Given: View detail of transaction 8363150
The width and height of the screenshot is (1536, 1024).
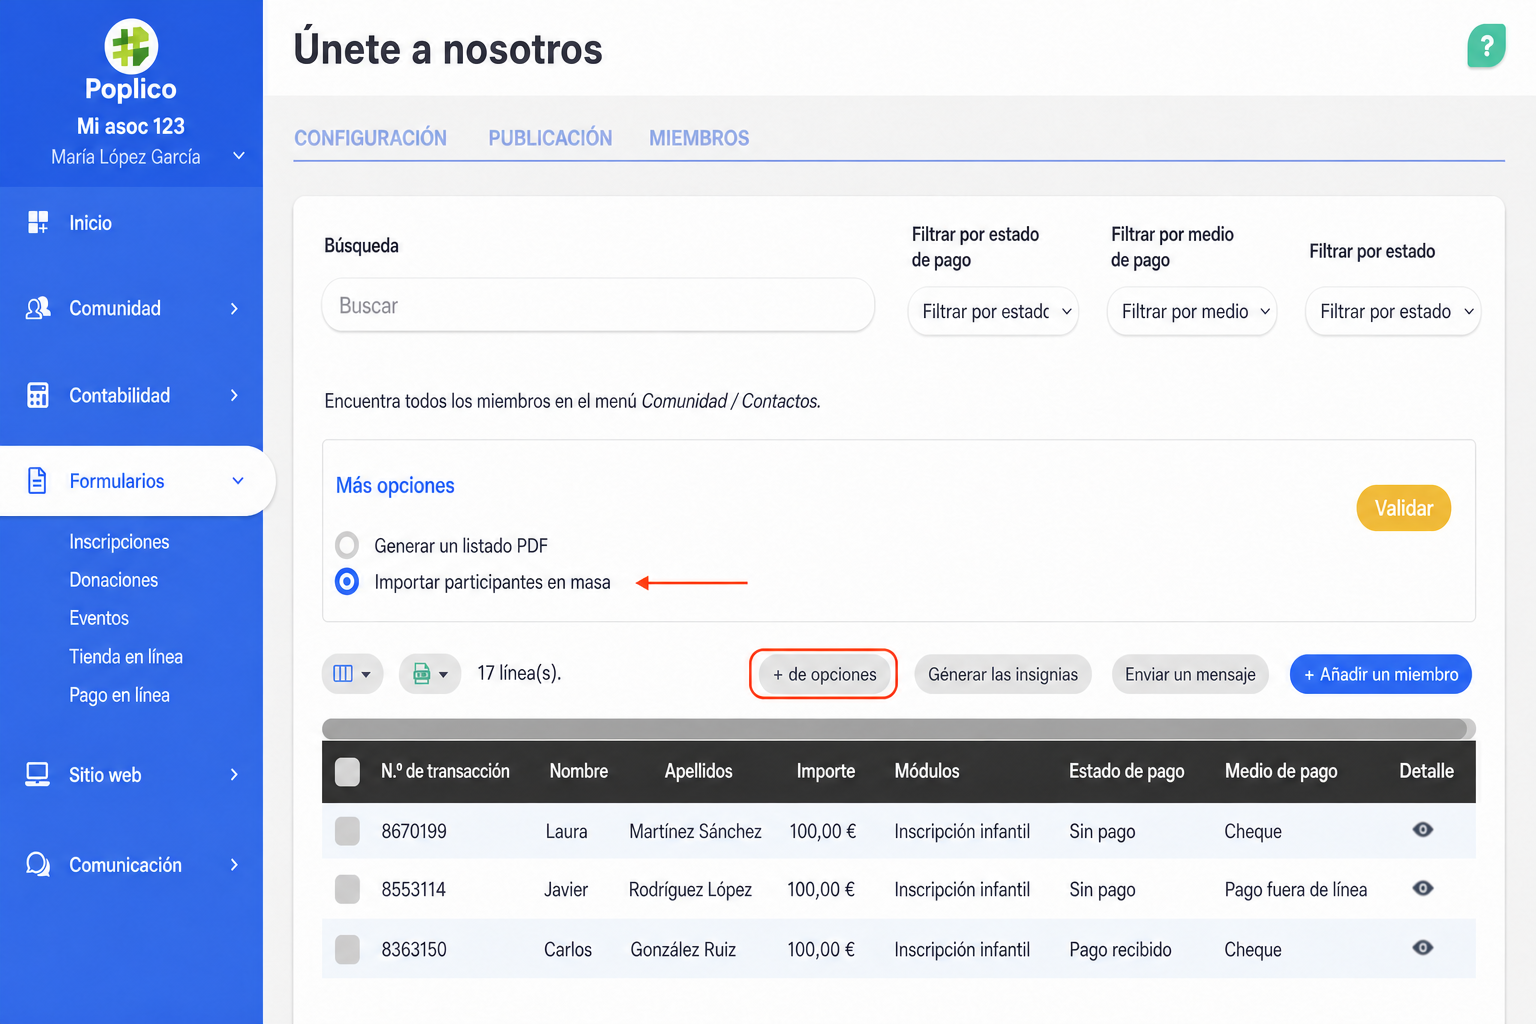Looking at the screenshot, I should click(1423, 947).
